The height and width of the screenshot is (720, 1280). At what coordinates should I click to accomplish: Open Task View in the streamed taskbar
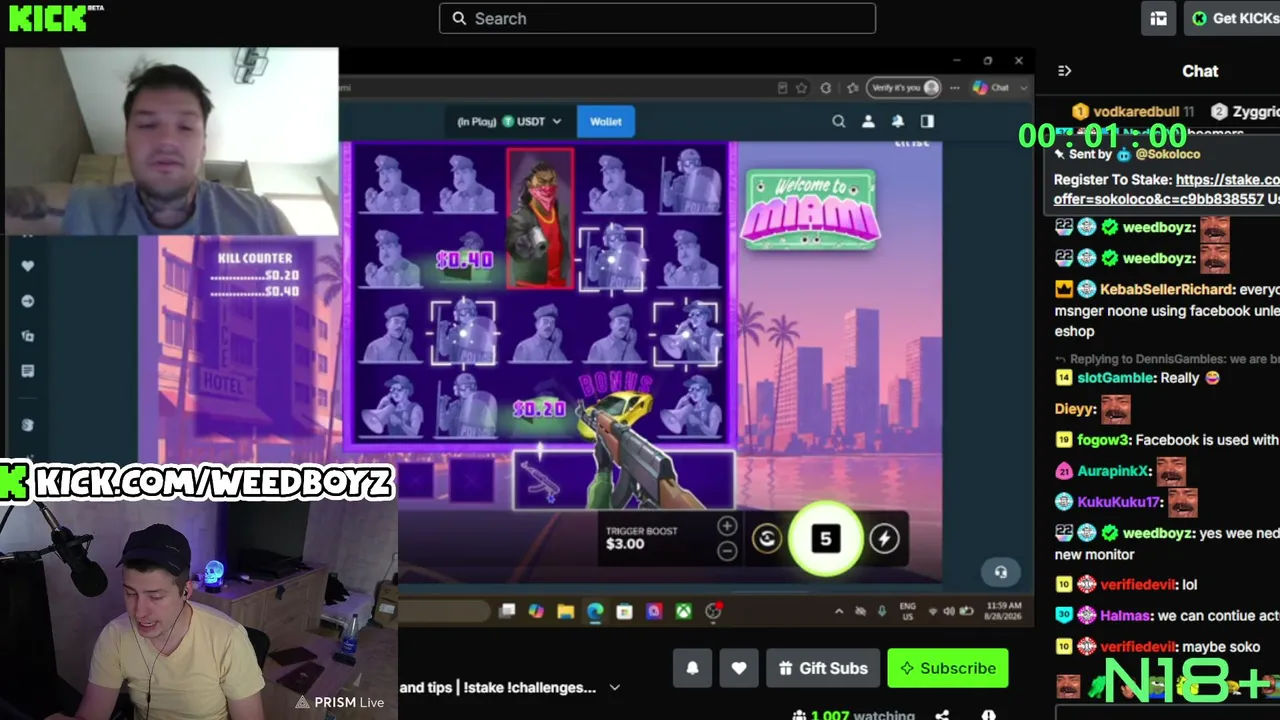507,611
